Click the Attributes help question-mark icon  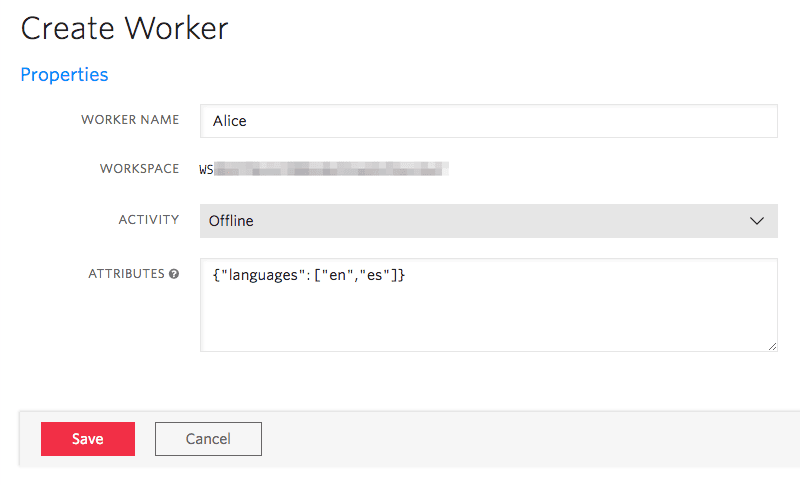pos(174,274)
